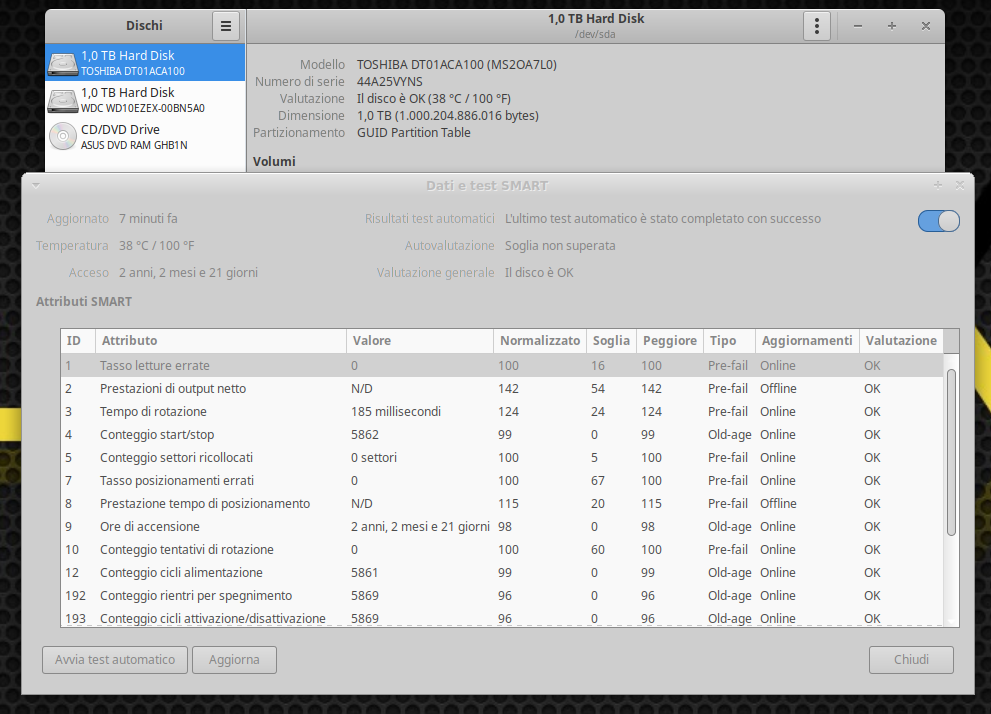Click the Chiudi button

[911, 660]
